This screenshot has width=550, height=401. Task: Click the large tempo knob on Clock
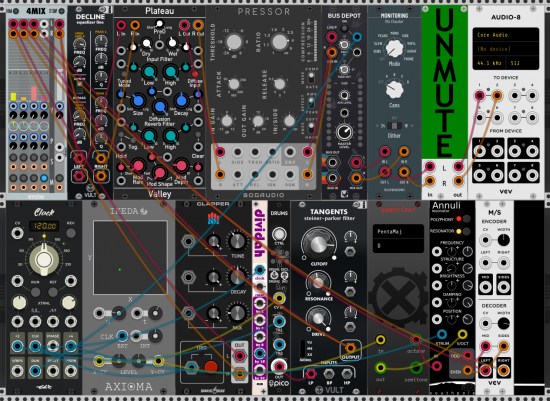click(x=44, y=260)
